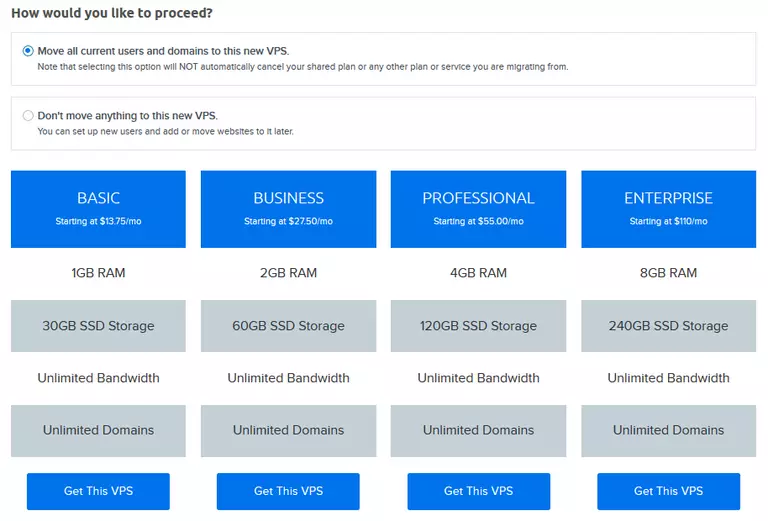This screenshot has height=521, width=768.
Task: Click the BASIC plan header tile
Action: (98, 208)
